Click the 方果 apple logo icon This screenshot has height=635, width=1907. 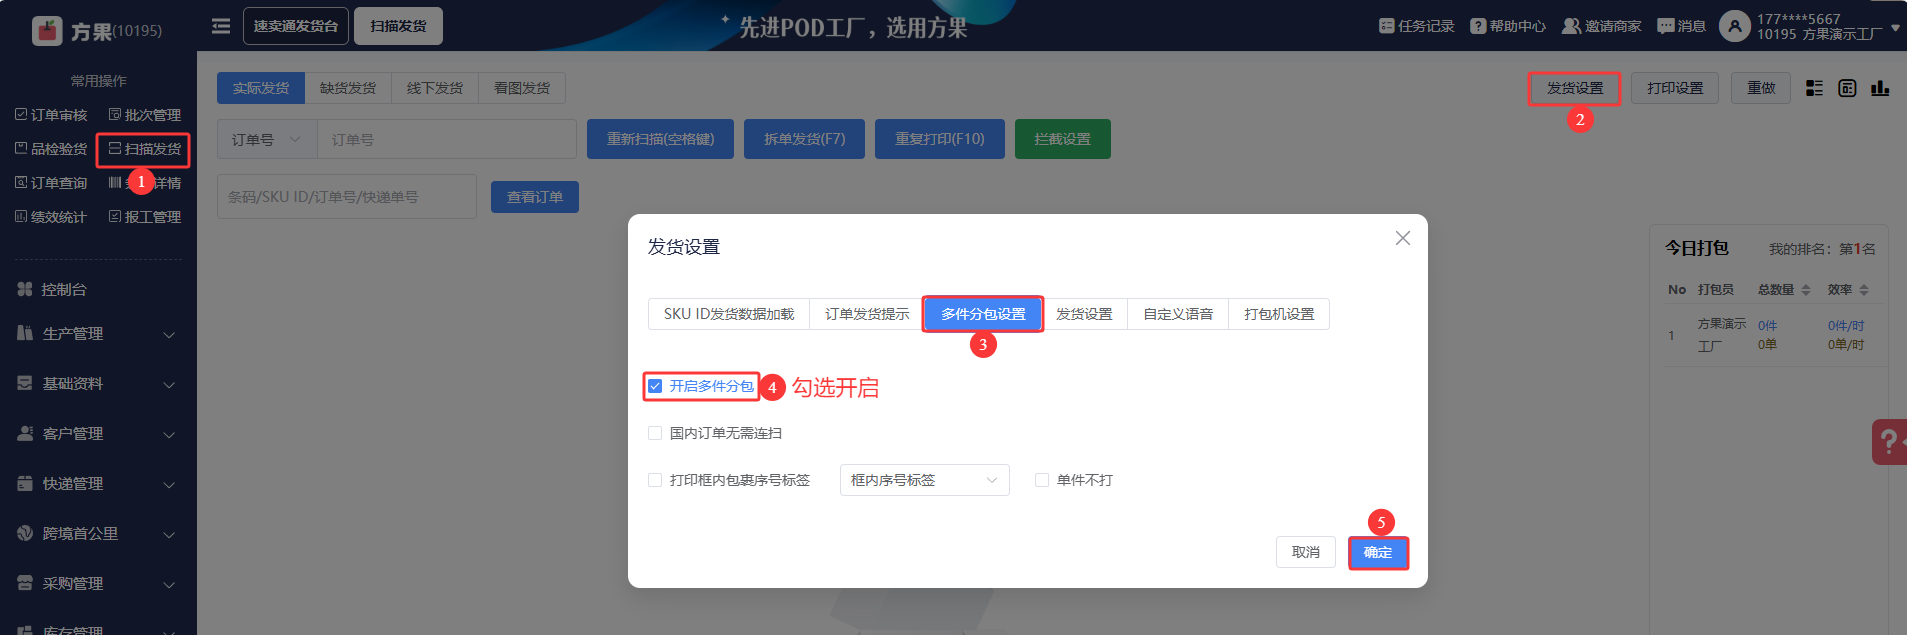pos(47,31)
